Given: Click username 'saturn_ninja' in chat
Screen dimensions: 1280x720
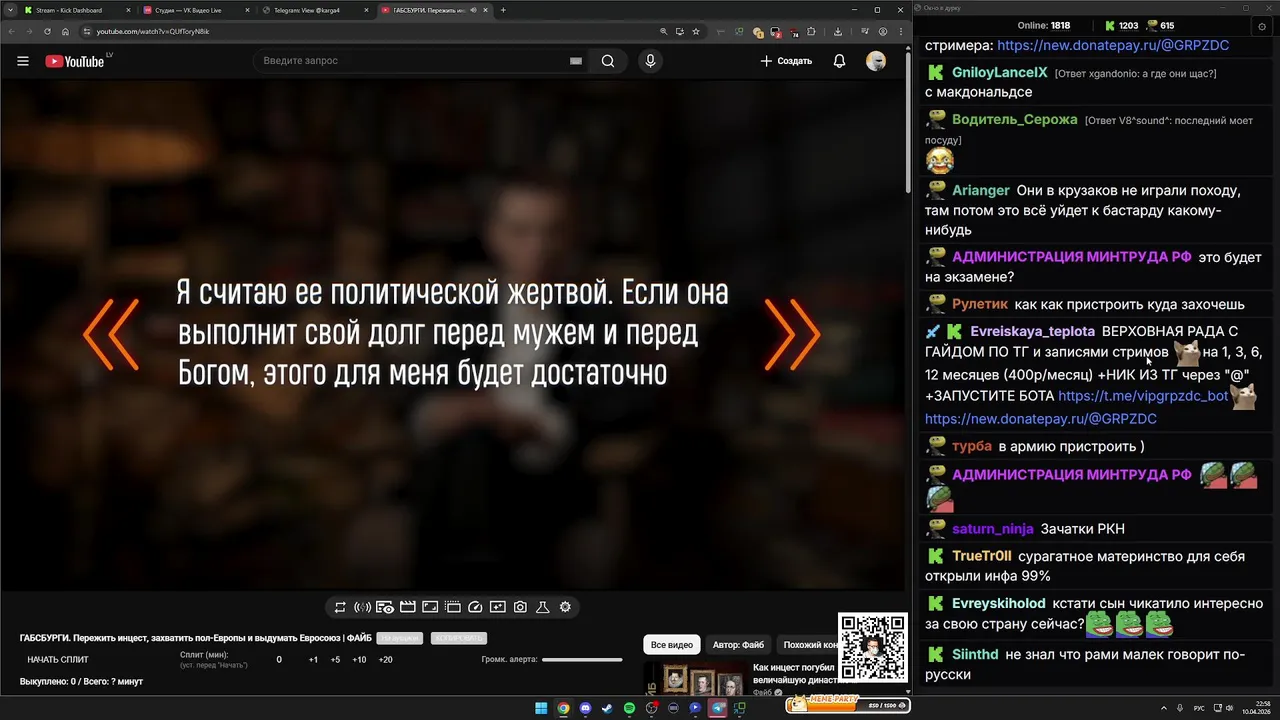Looking at the screenshot, I should tap(993, 528).
